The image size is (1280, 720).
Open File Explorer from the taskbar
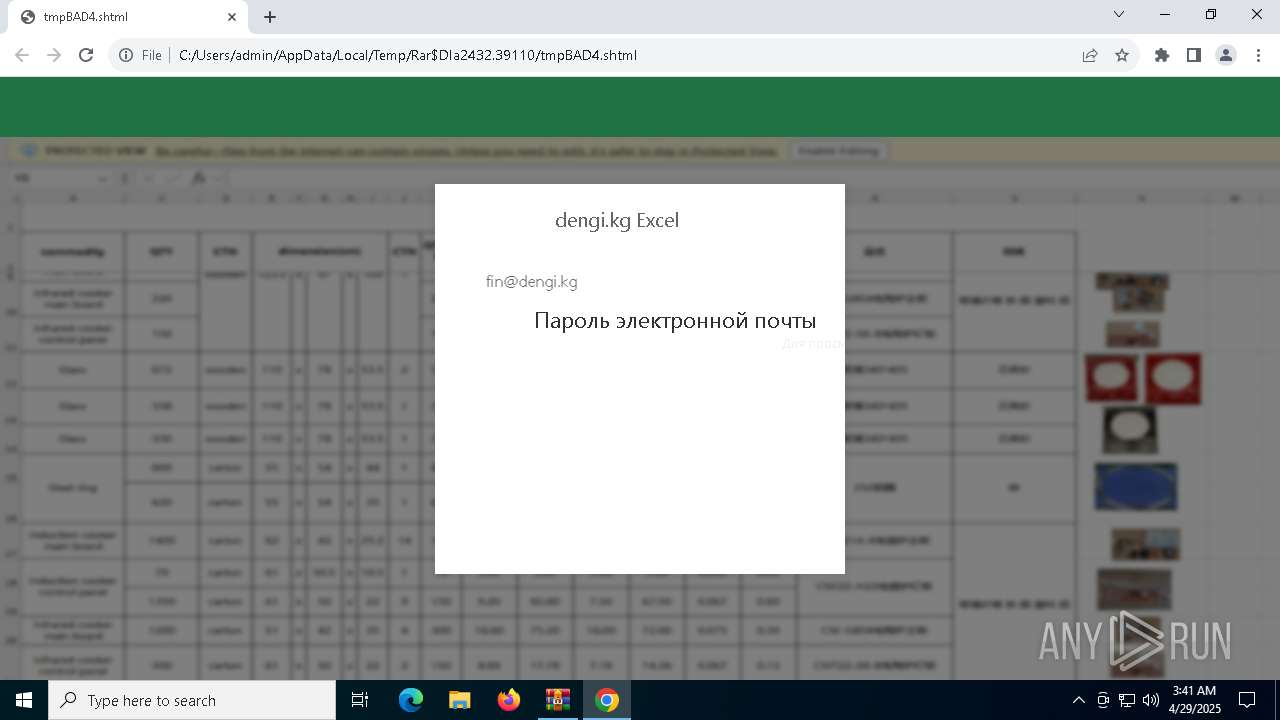[459, 700]
